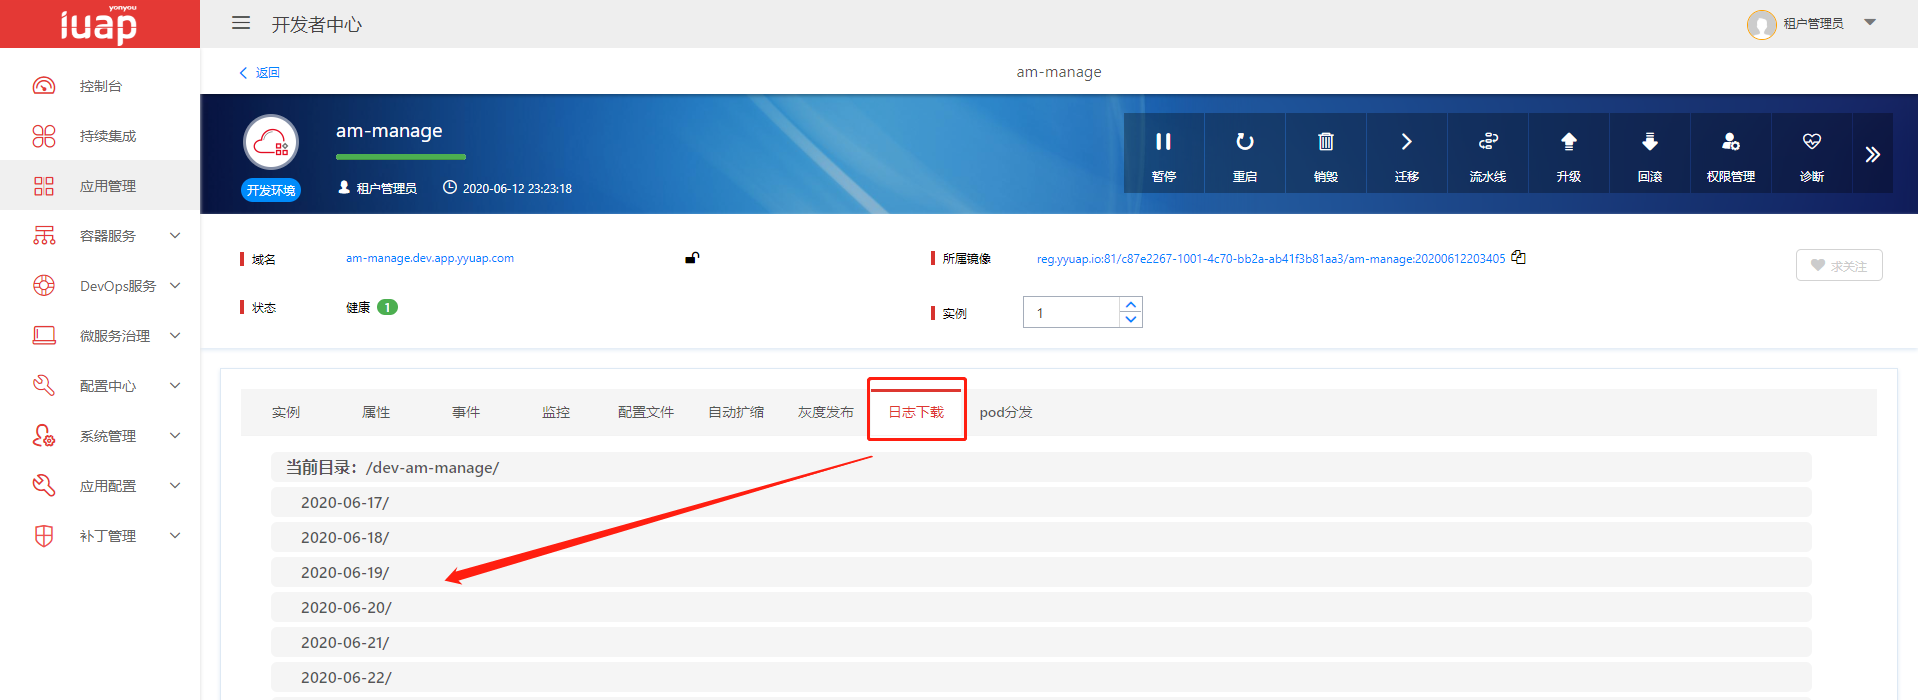Toggle the 关注 follow heart button
The height and width of the screenshot is (700, 1918).
coord(1838,265)
